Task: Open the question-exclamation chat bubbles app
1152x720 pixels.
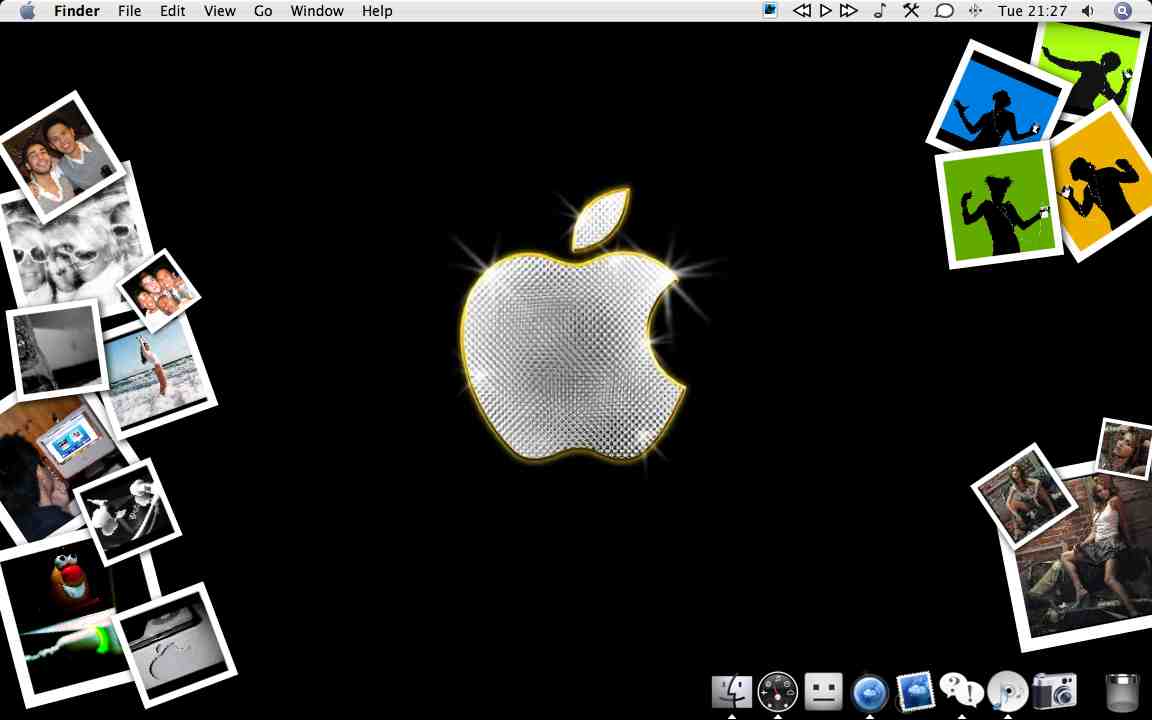Action: point(961,691)
